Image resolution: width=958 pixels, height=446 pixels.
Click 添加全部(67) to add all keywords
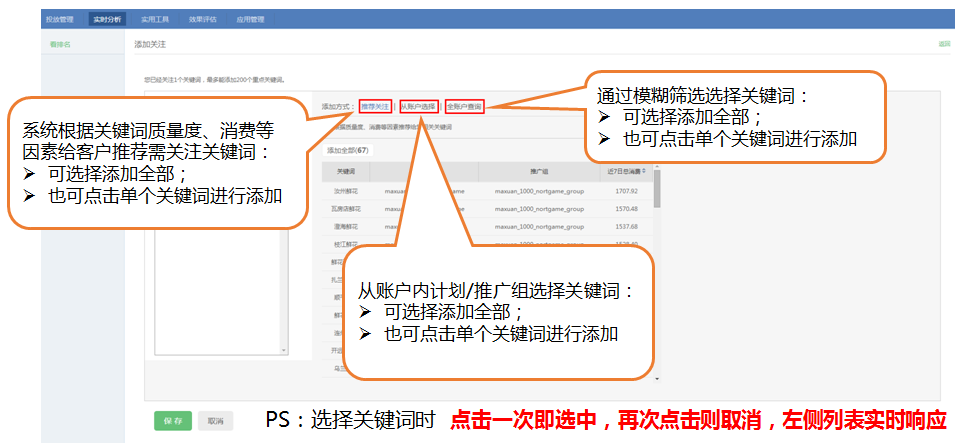(348, 151)
